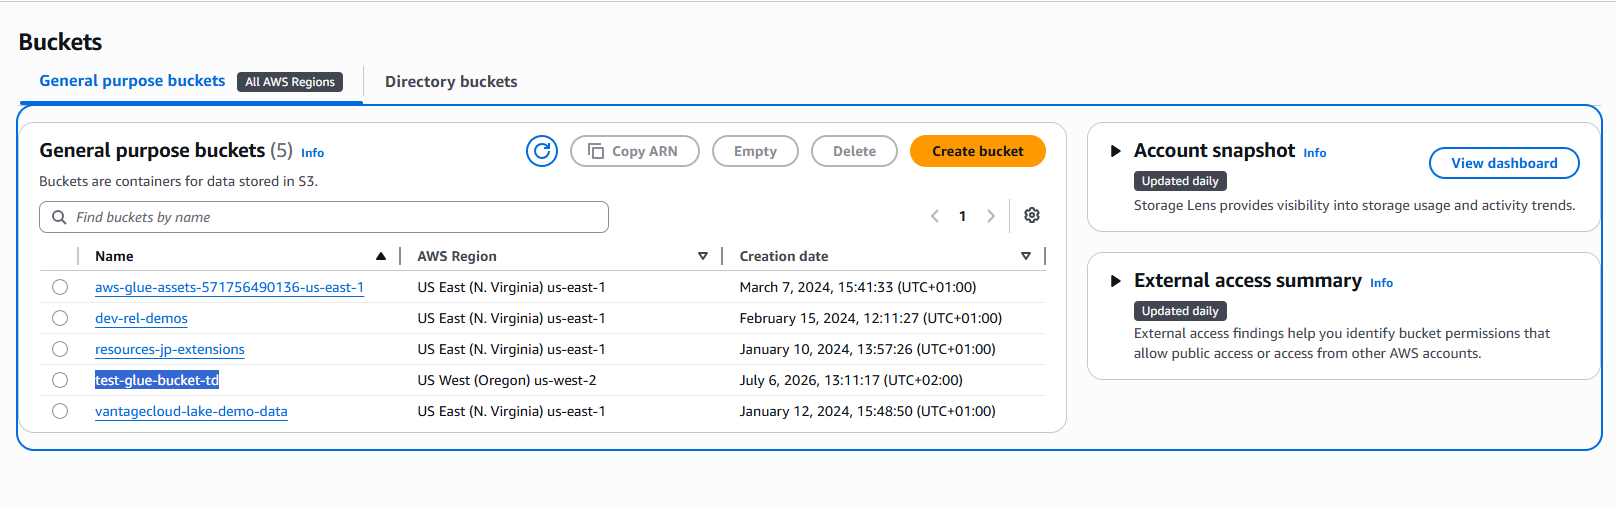Click Create bucket button
This screenshot has width=1616, height=510.
point(978,151)
